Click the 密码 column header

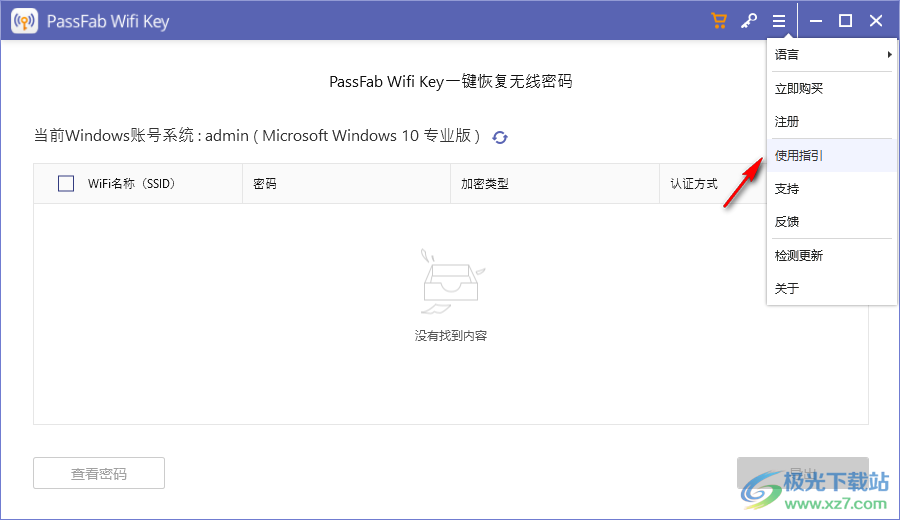point(346,184)
